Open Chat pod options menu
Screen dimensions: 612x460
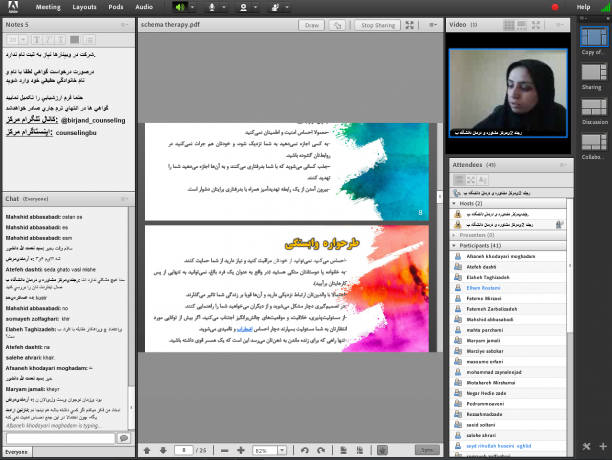coord(124,199)
